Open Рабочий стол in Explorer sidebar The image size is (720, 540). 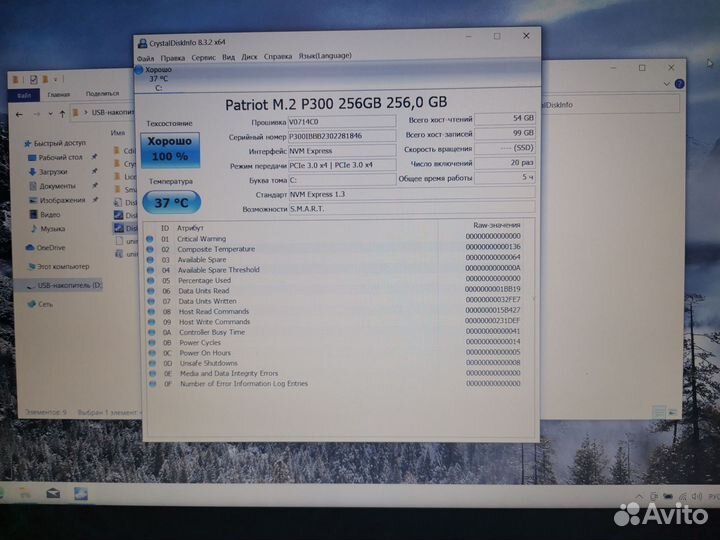55,158
